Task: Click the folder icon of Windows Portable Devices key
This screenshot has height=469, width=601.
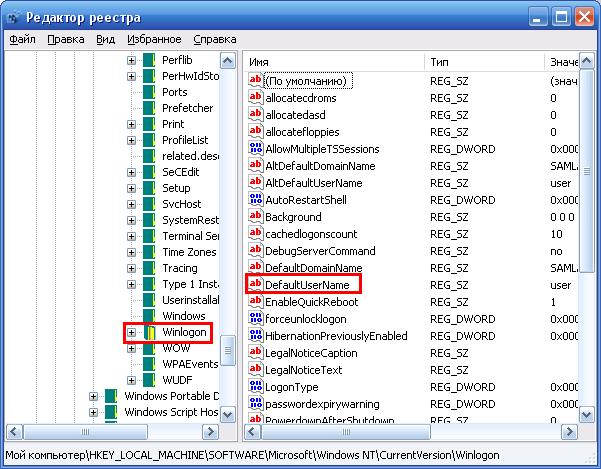Action: point(112,395)
